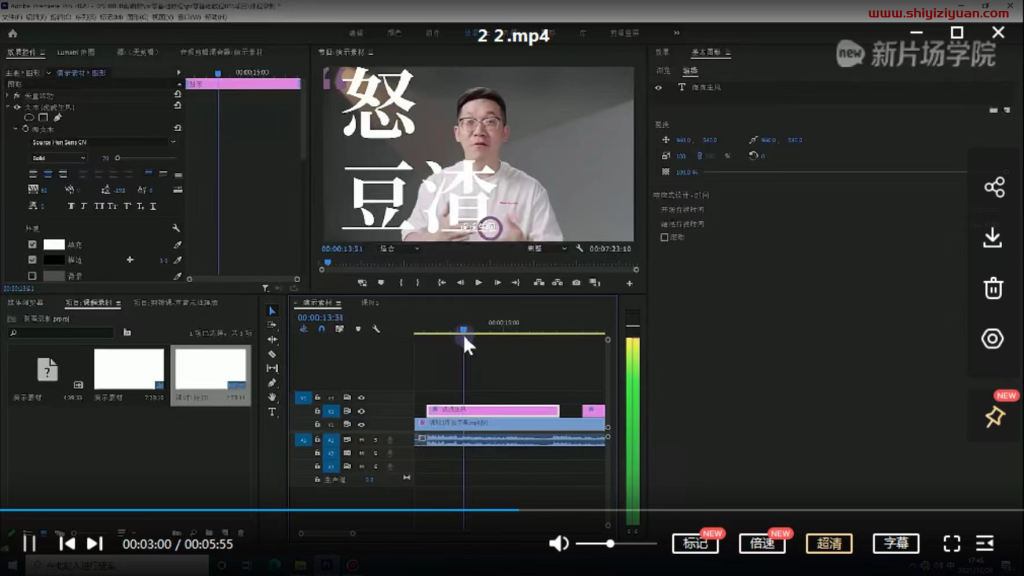Click the 字幕 button at the bottom bar
This screenshot has height=576, width=1024.
point(897,544)
